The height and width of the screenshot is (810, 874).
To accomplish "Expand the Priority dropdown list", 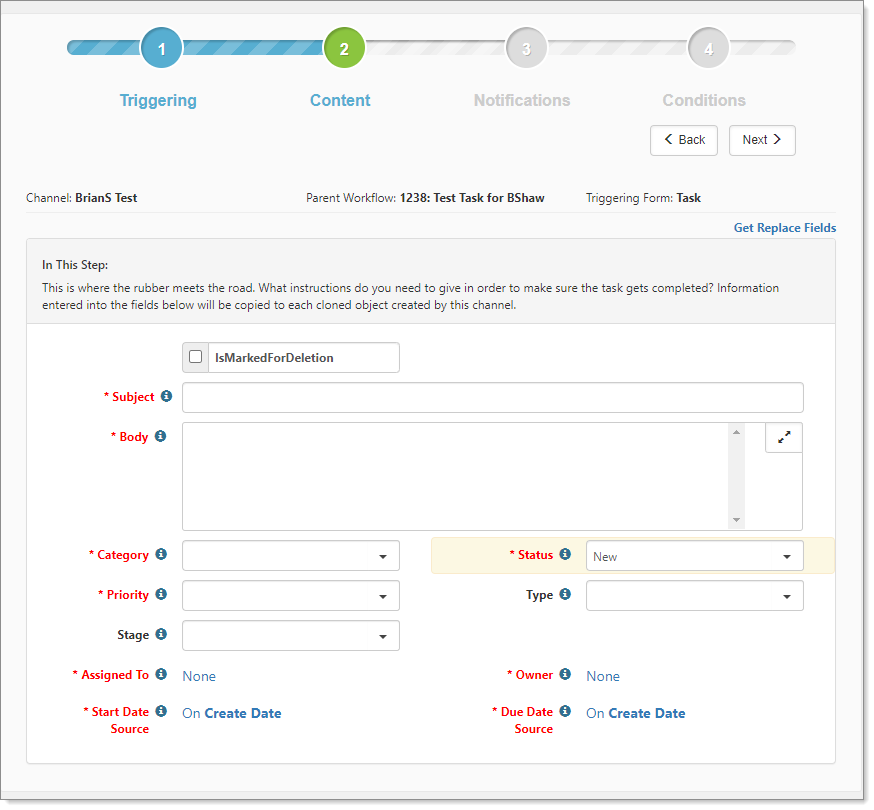I will click(x=290, y=596).
